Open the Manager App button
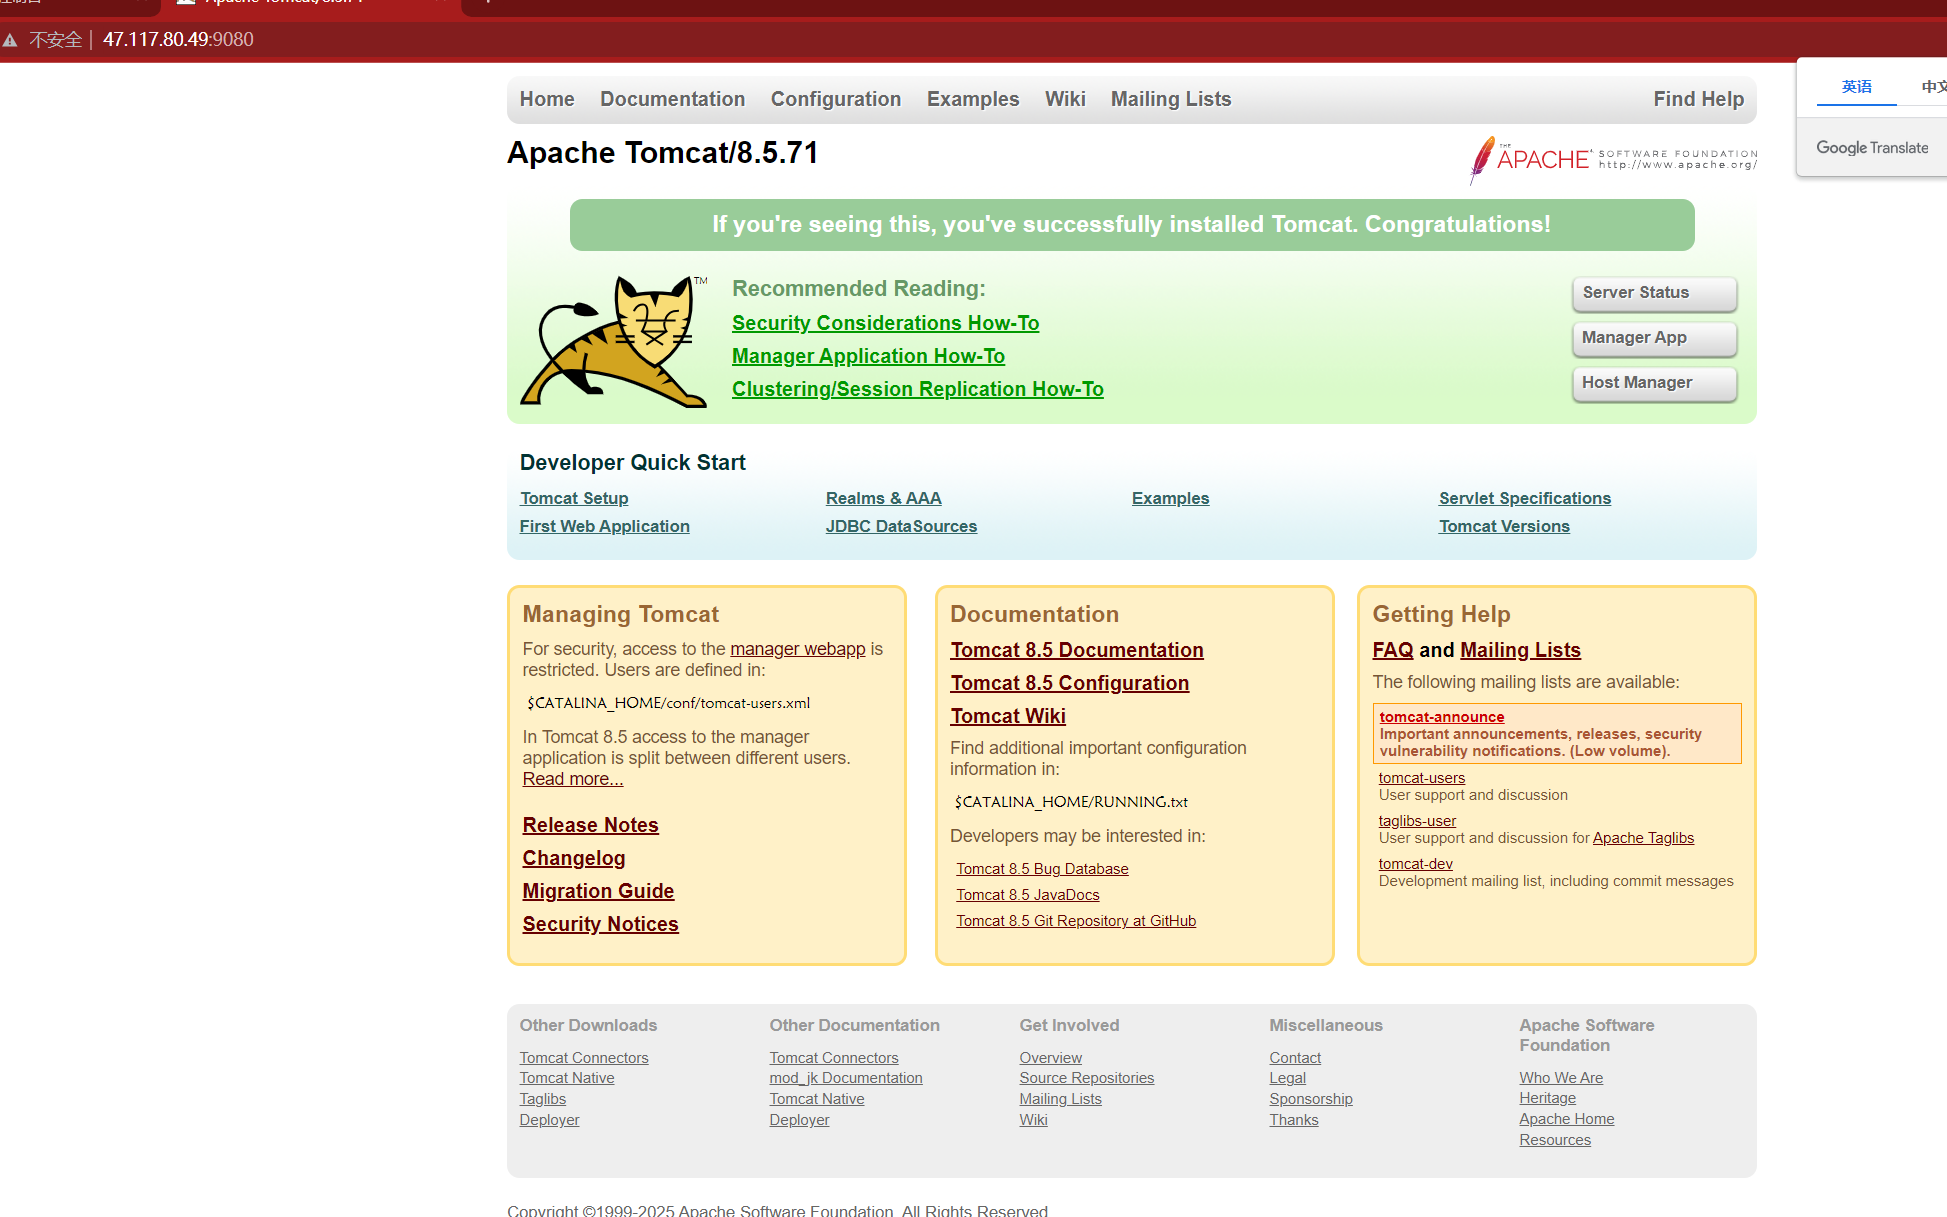Image resolution: width=1947 pixels, height=1217 pixels. 1653,338
